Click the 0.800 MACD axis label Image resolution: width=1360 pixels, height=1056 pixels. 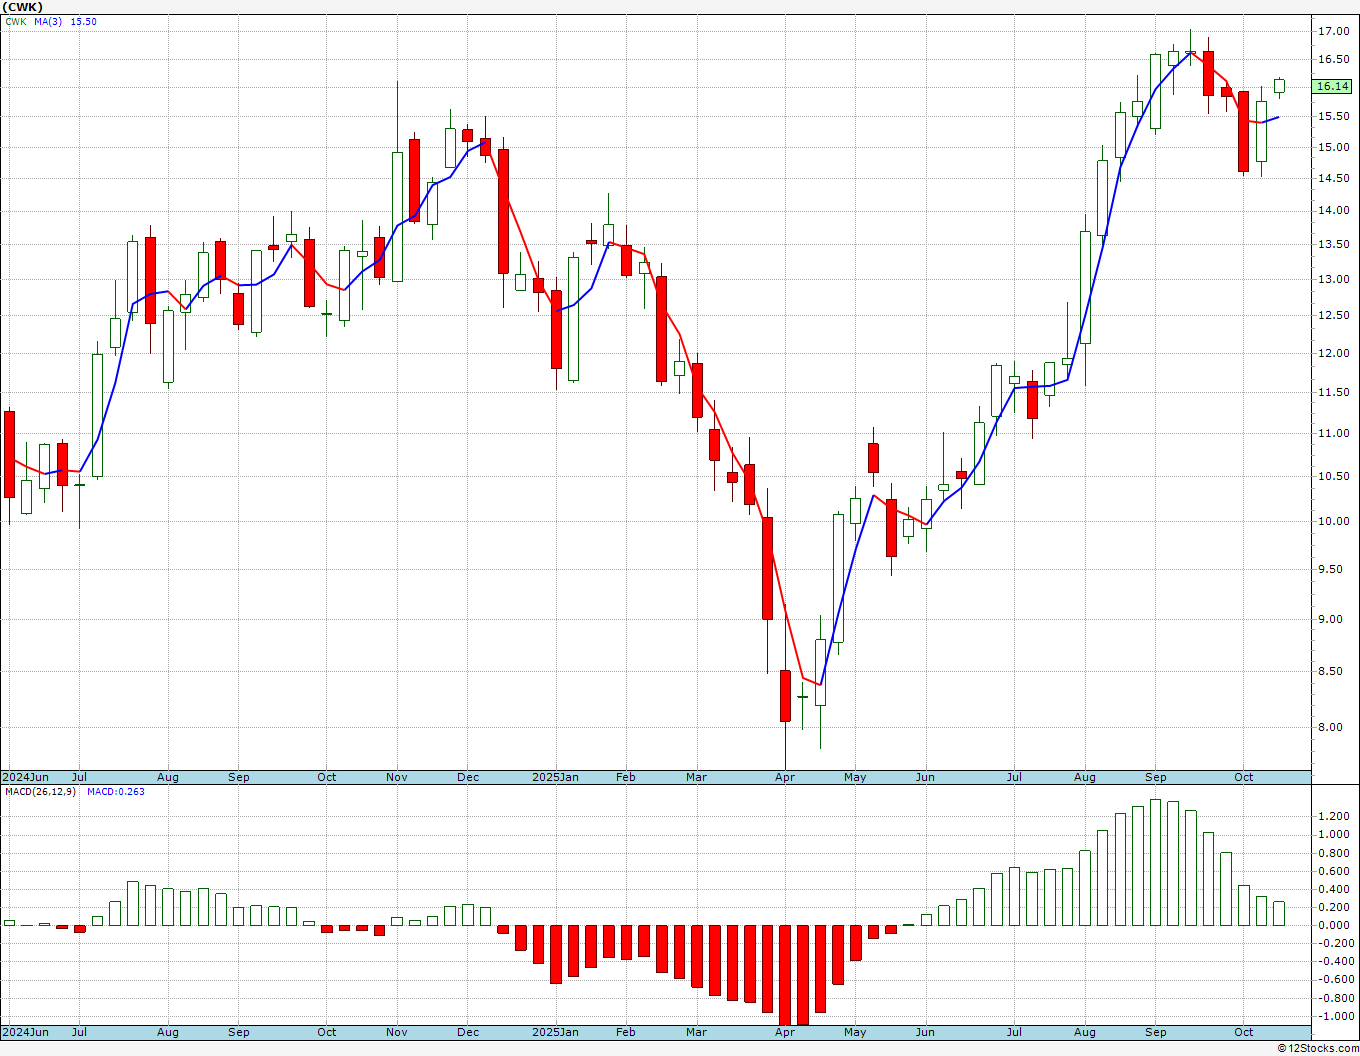click(1333, 854)
